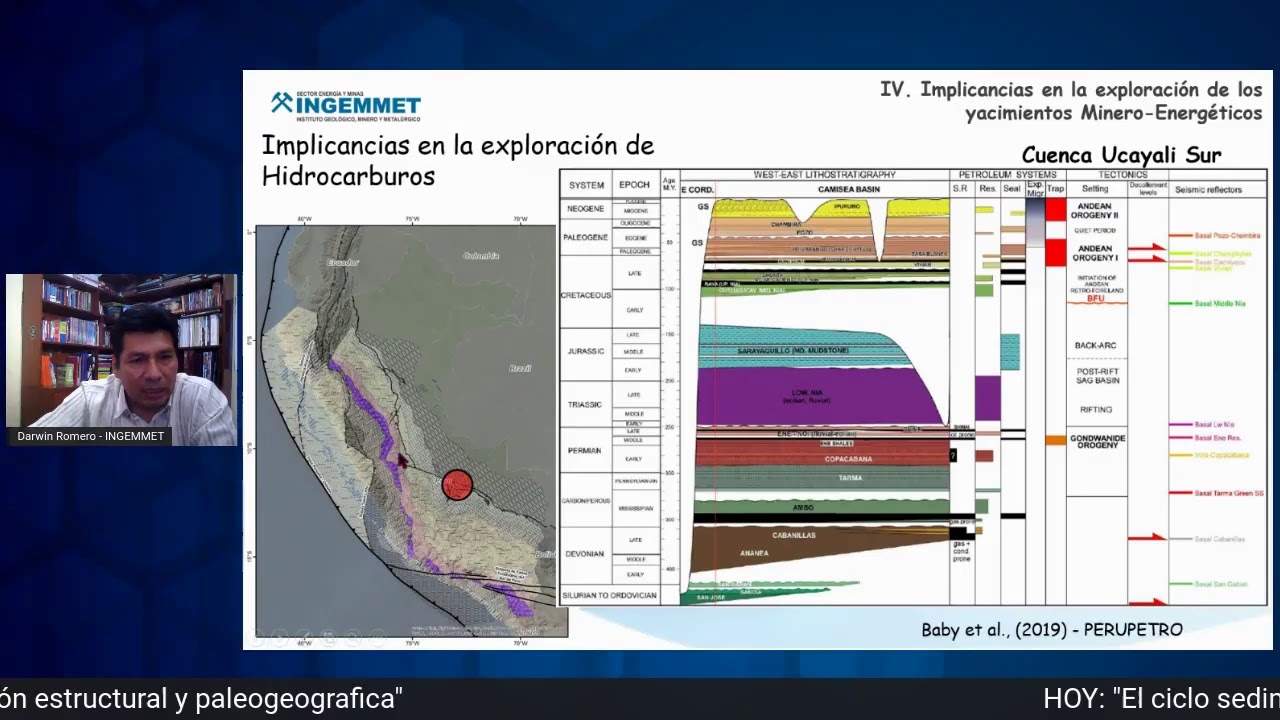1280x720 pixels.
Task: Click the 'JURASSIC' system row
Action: pyautogui.click(x=586, y=352)
